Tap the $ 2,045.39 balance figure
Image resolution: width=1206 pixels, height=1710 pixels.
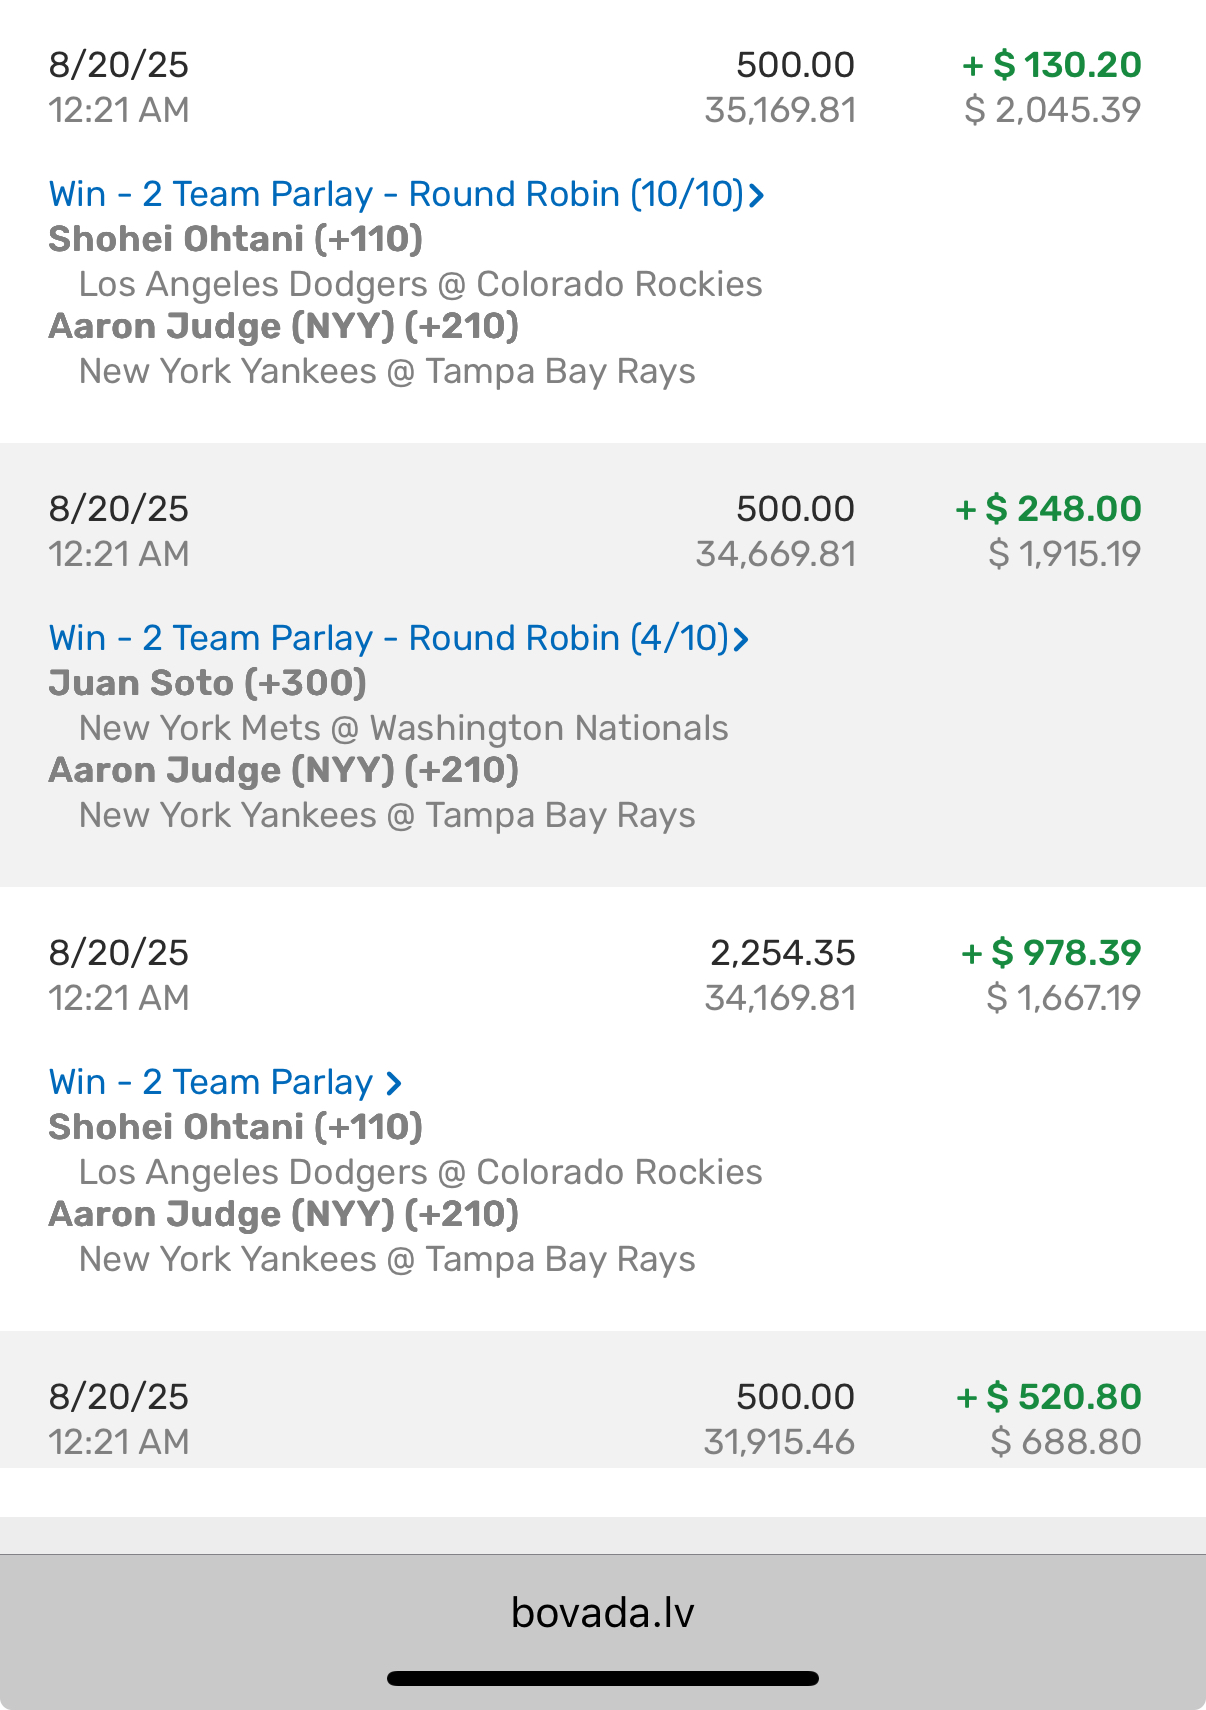coord(1052,110)
